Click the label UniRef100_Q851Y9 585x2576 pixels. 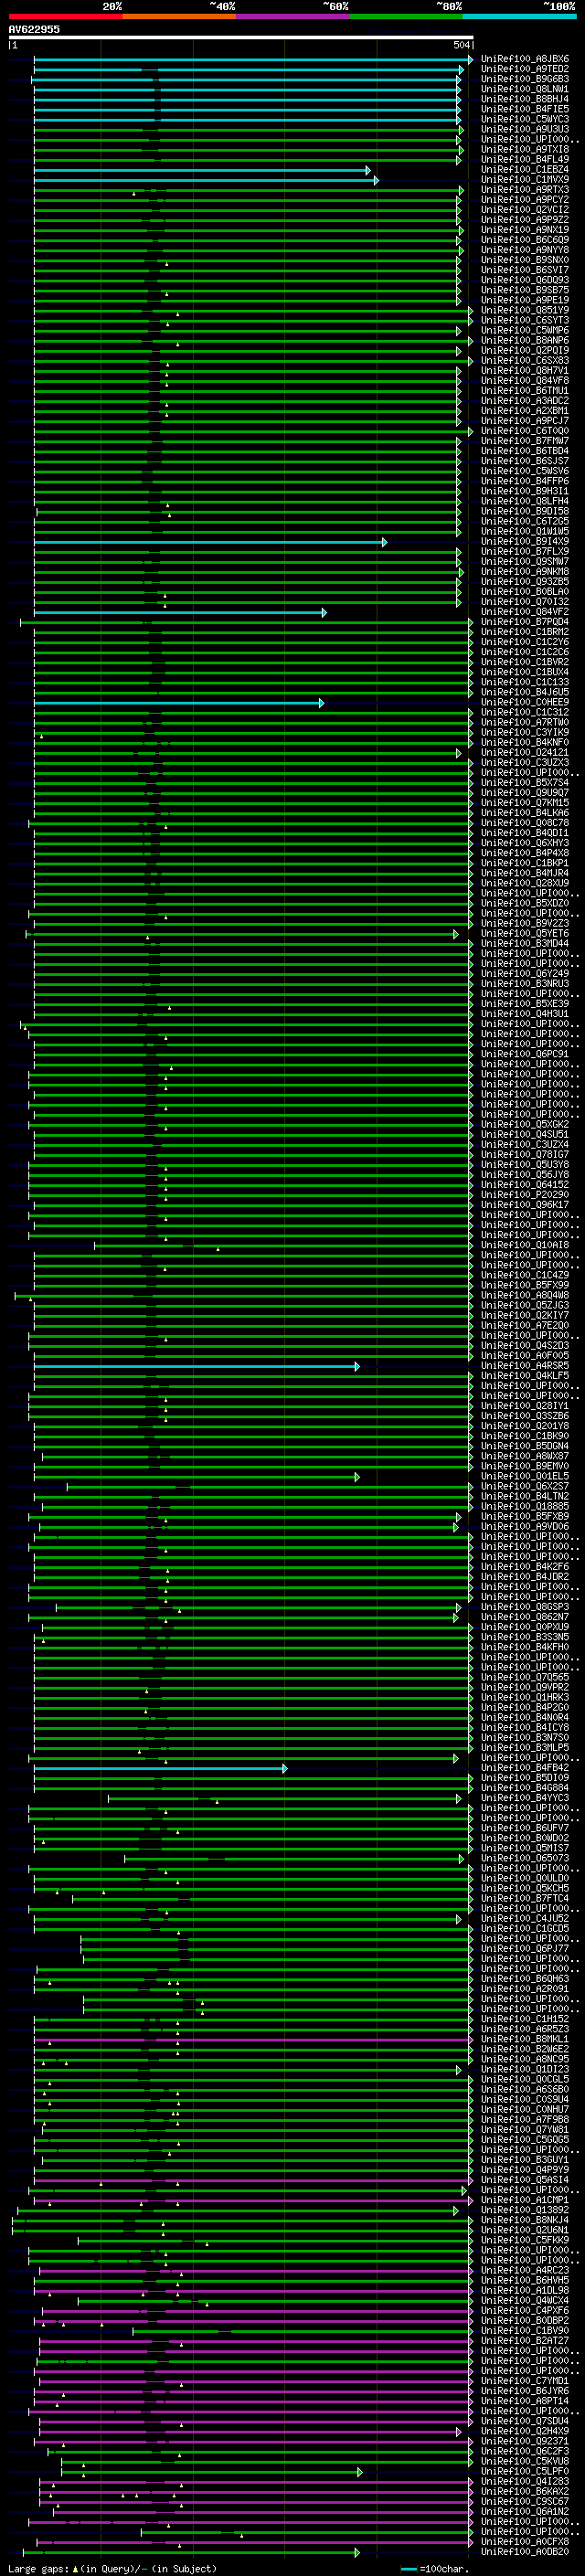pyautogui.click(x=525, y=310)
